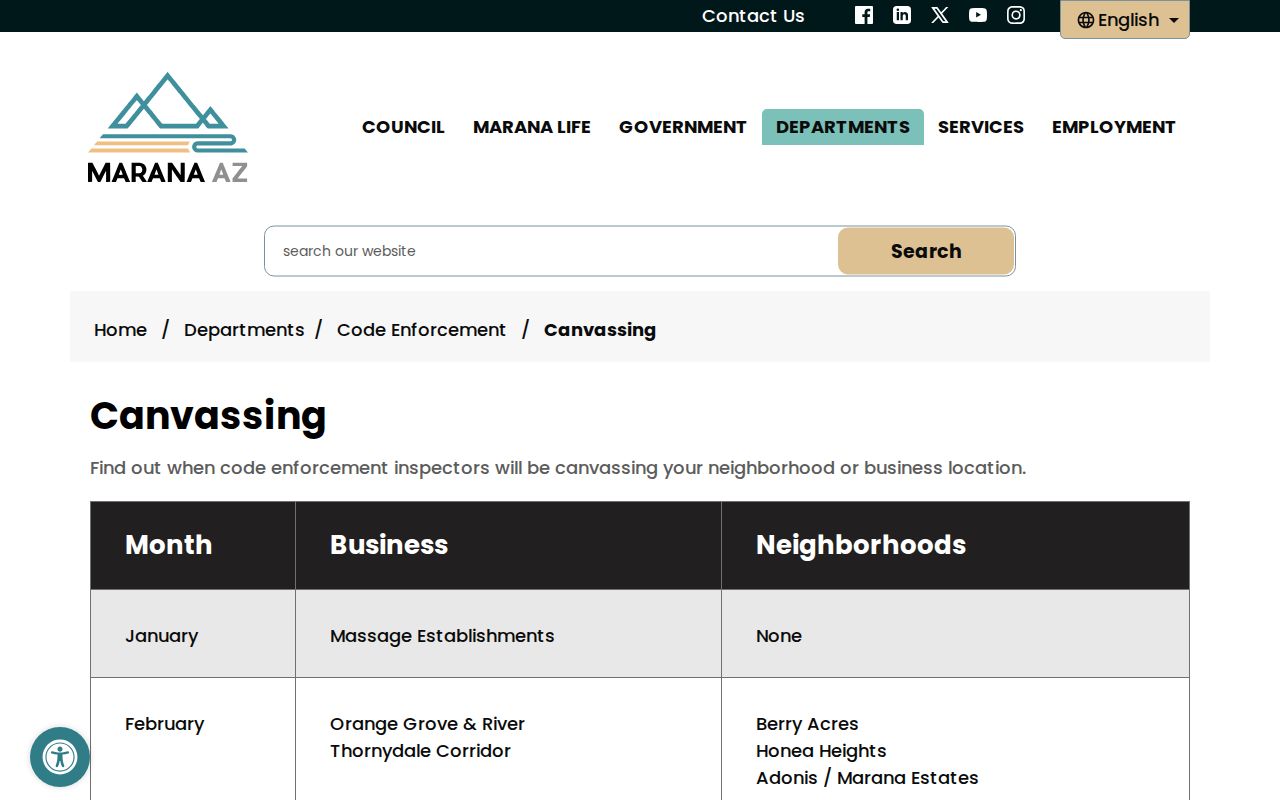Open the highlighted Departments menu
The width and height of the screenshot is (1280, 800).
[x=843, y=127]
